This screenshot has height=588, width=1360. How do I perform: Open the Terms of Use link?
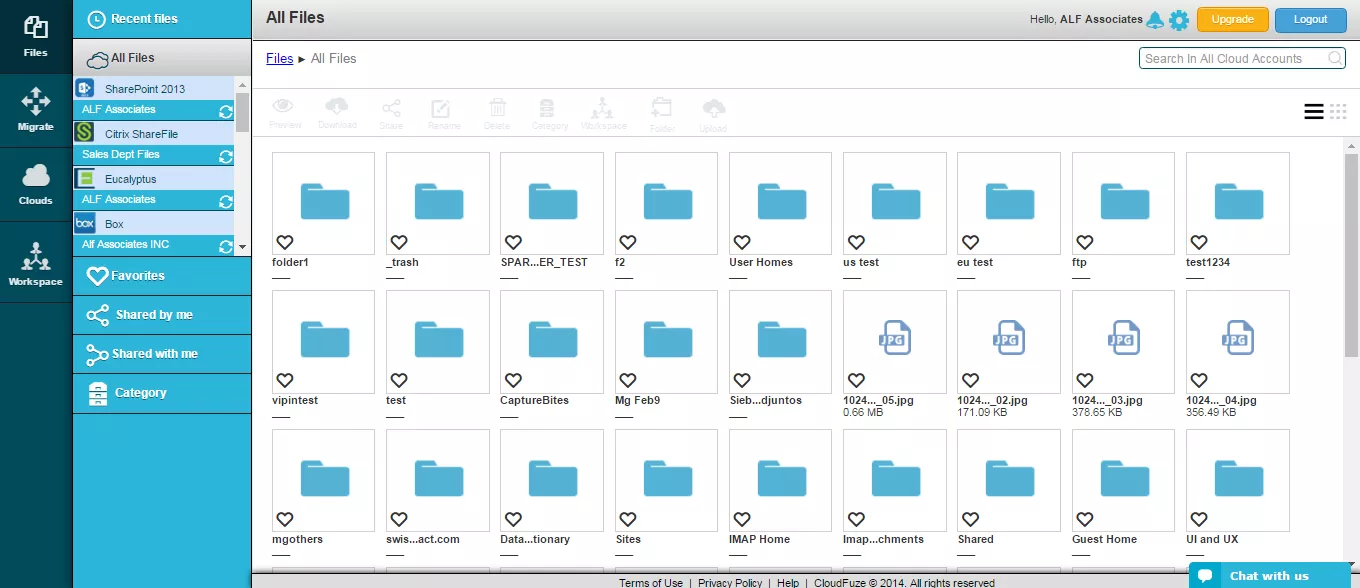[651, 582]
